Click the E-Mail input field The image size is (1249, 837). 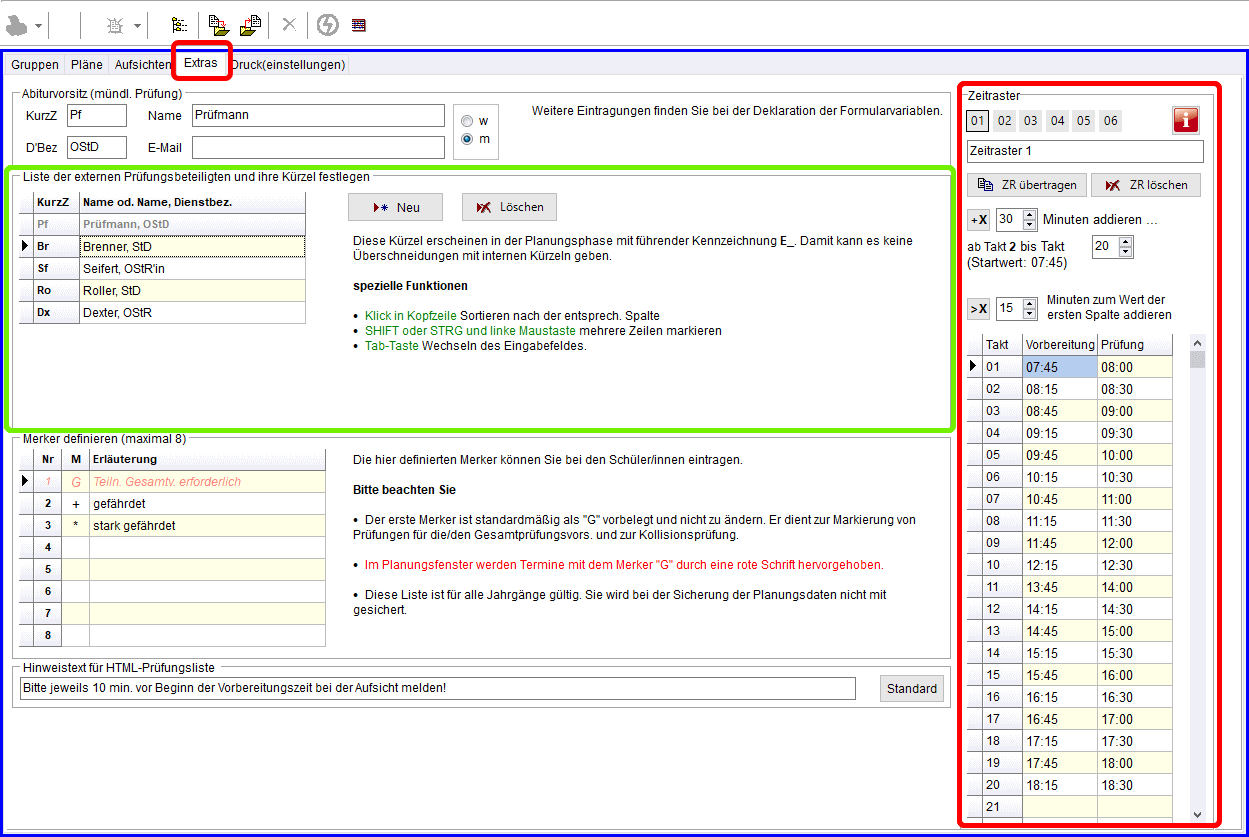pyautogui.click(x=318, y=148)
